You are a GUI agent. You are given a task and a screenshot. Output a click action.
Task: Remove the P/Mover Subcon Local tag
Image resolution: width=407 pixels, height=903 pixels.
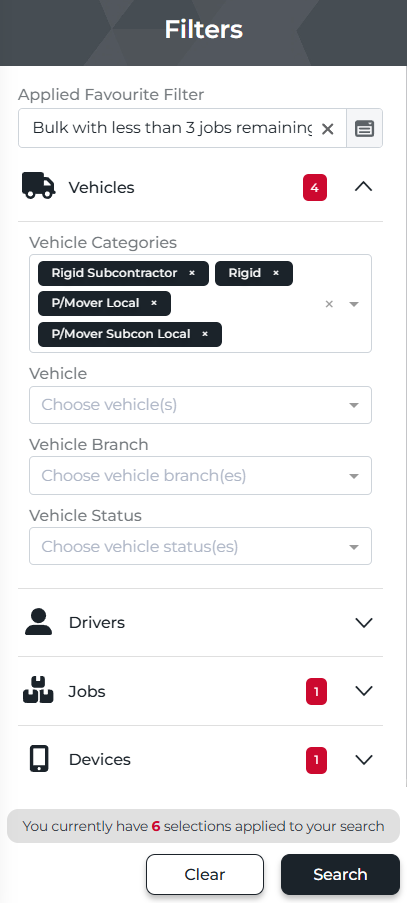[205, 334]
